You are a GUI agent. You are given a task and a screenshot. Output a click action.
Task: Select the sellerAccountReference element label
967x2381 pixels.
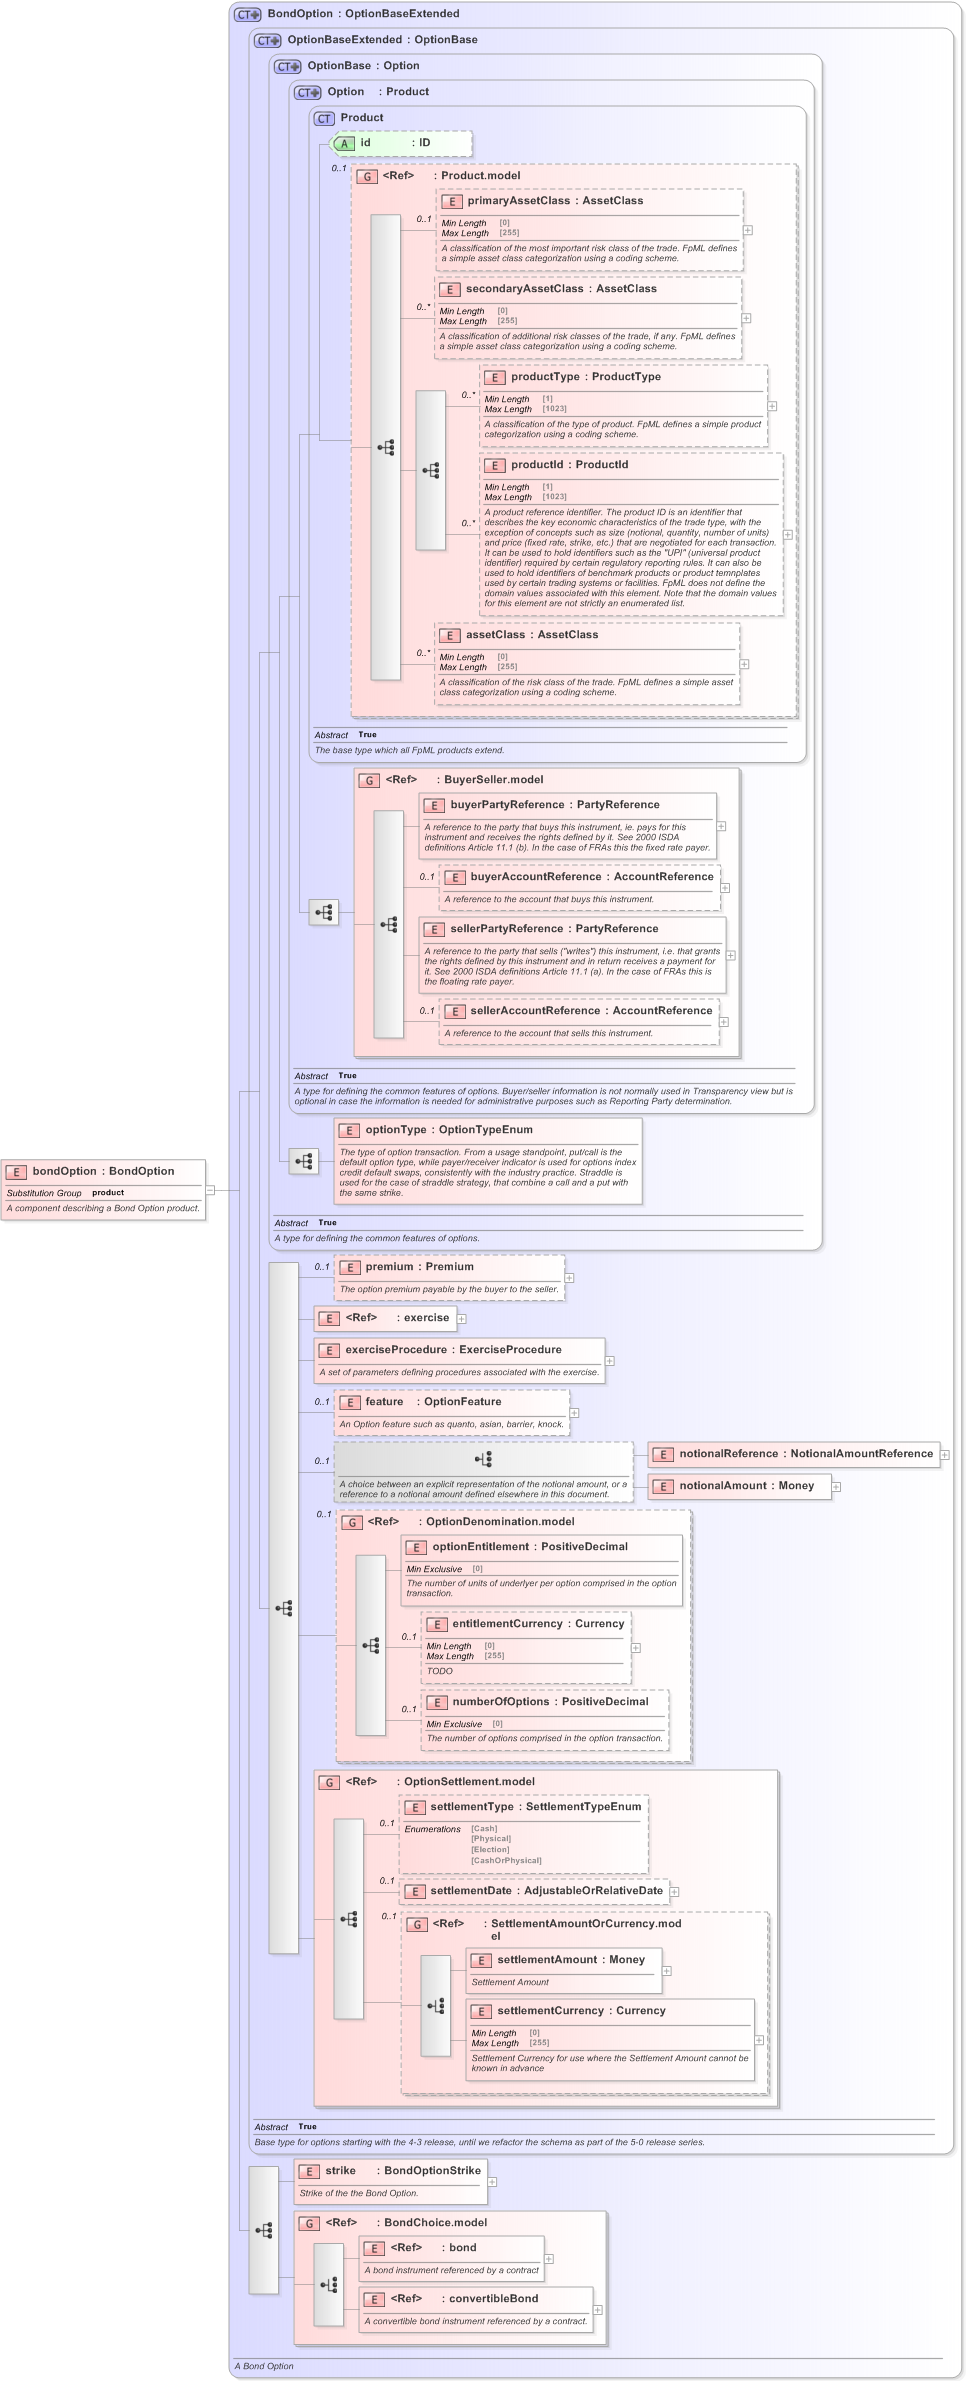591,1011
